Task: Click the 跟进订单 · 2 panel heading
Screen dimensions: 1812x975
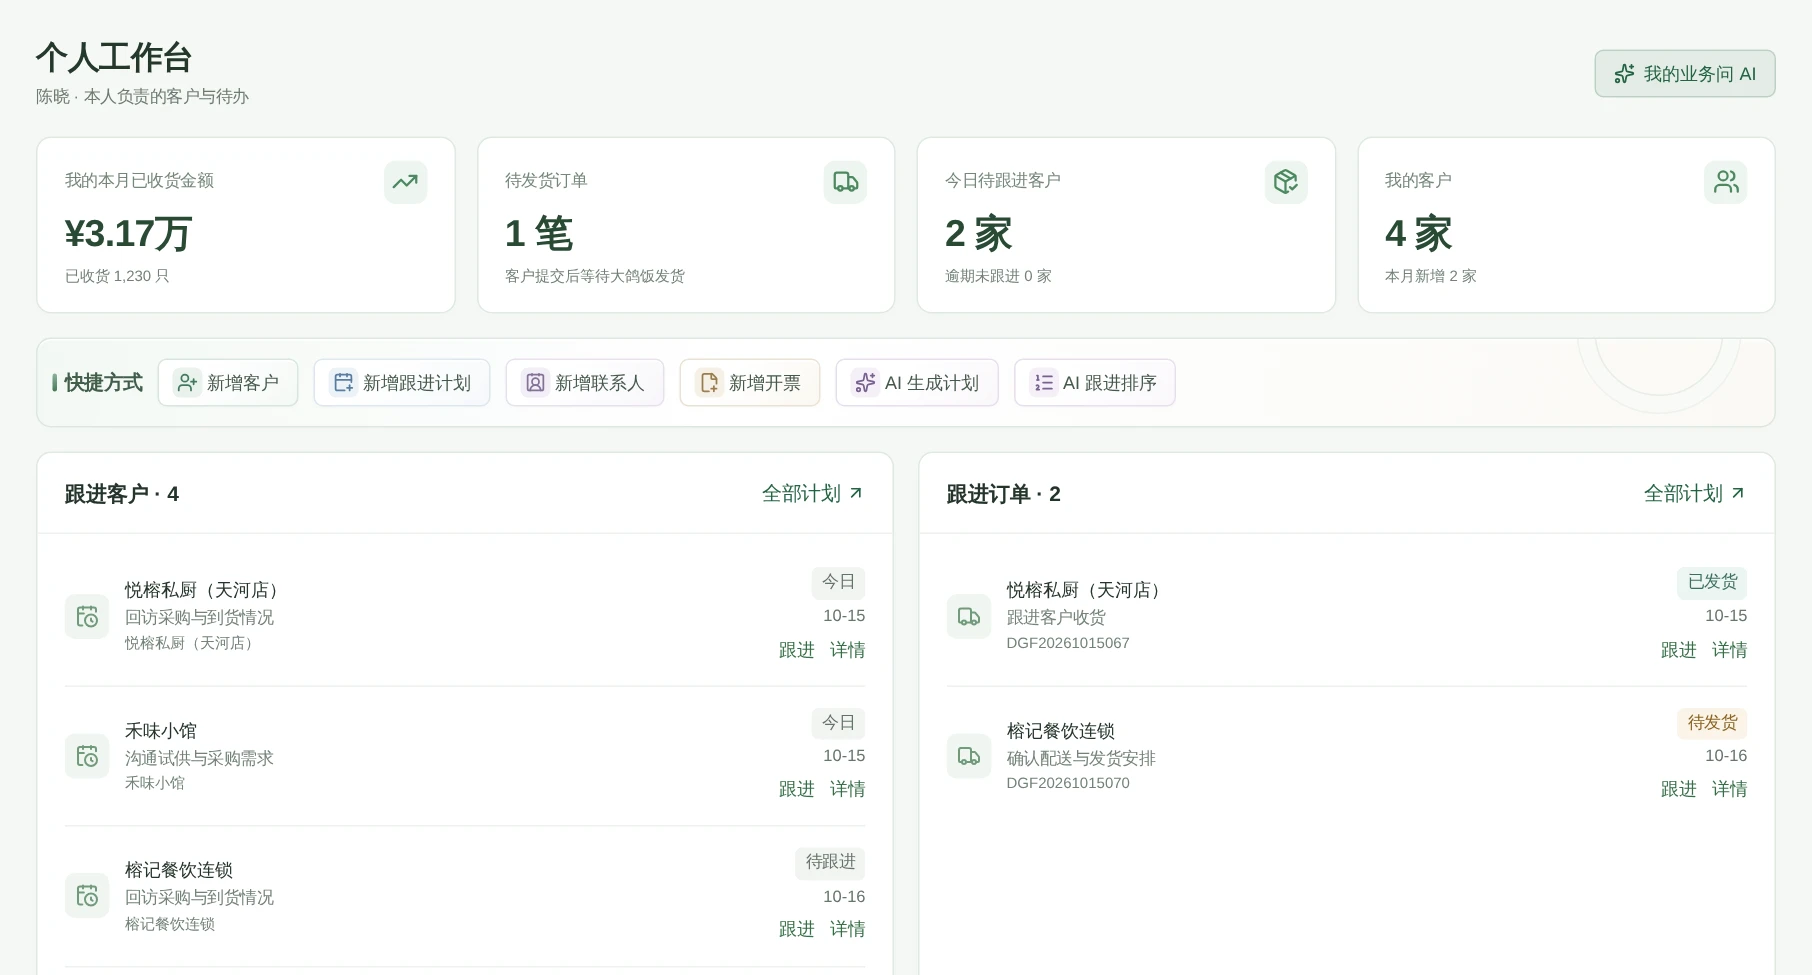Action: point(1003,494)
